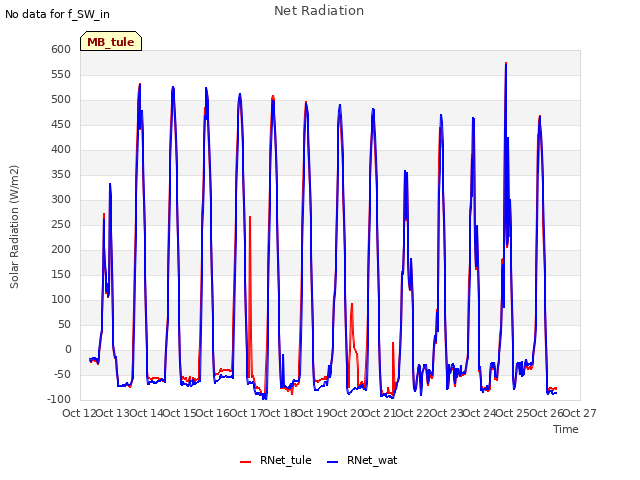Select the 'No data for f_SW_in' message

(57, 14)
